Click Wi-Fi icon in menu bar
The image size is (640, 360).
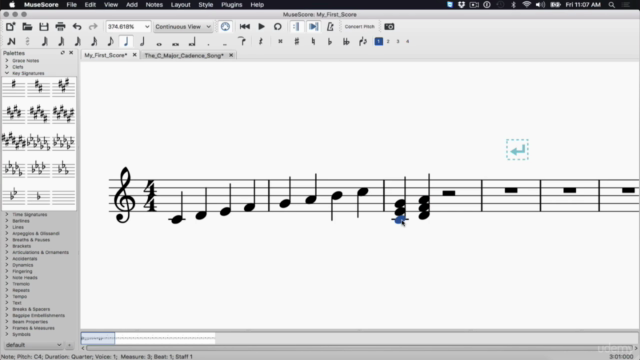click(x=527, y=4)
